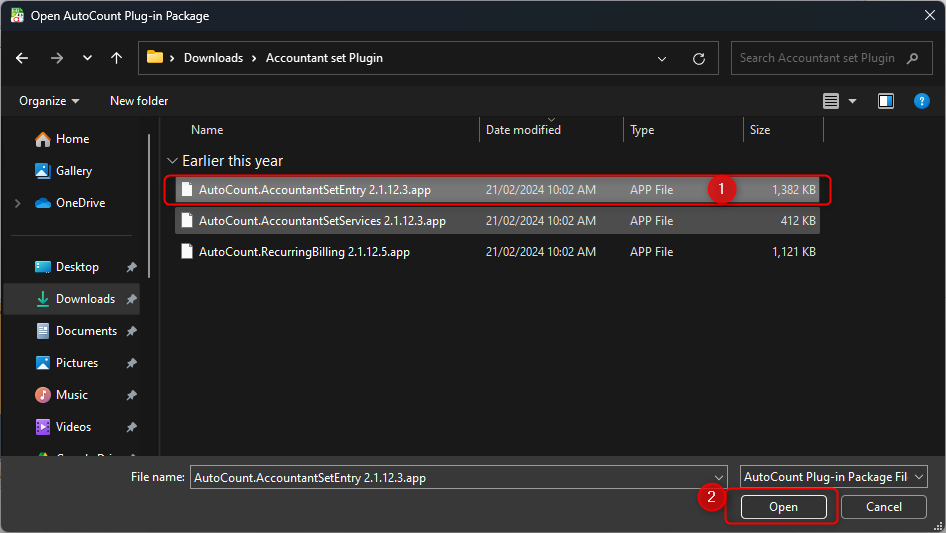This screenshot has width=946, height=533.
Task: Click the Back navigation arrow
Action: 23,58
